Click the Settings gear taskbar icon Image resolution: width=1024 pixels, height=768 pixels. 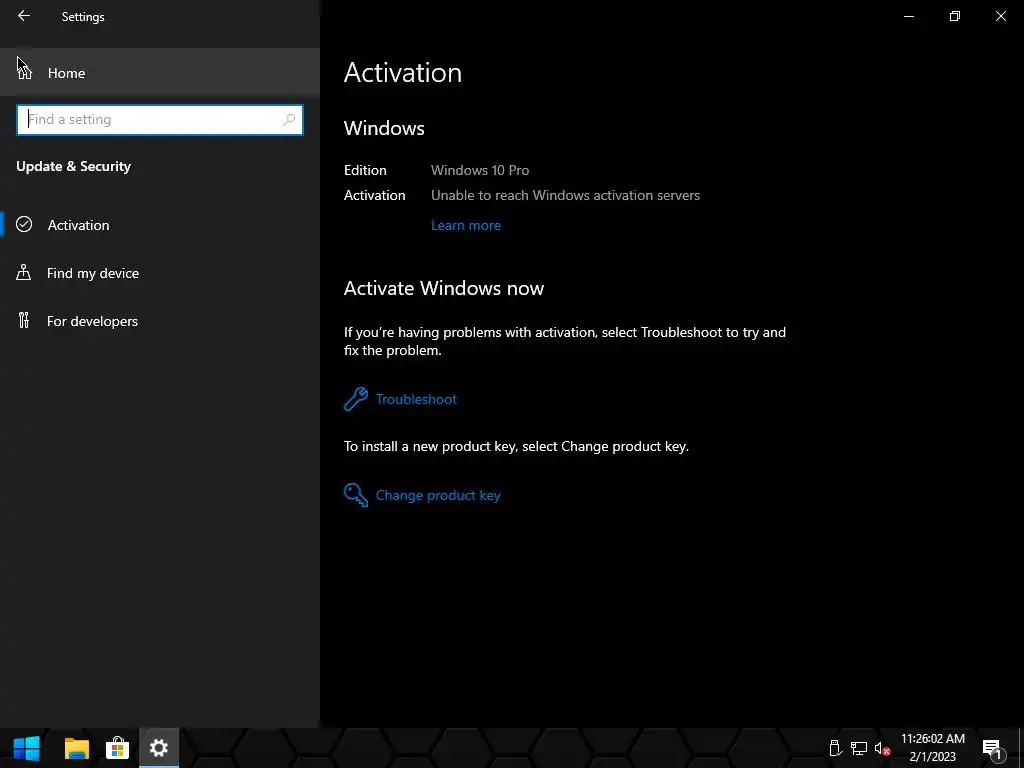point(159,748)
